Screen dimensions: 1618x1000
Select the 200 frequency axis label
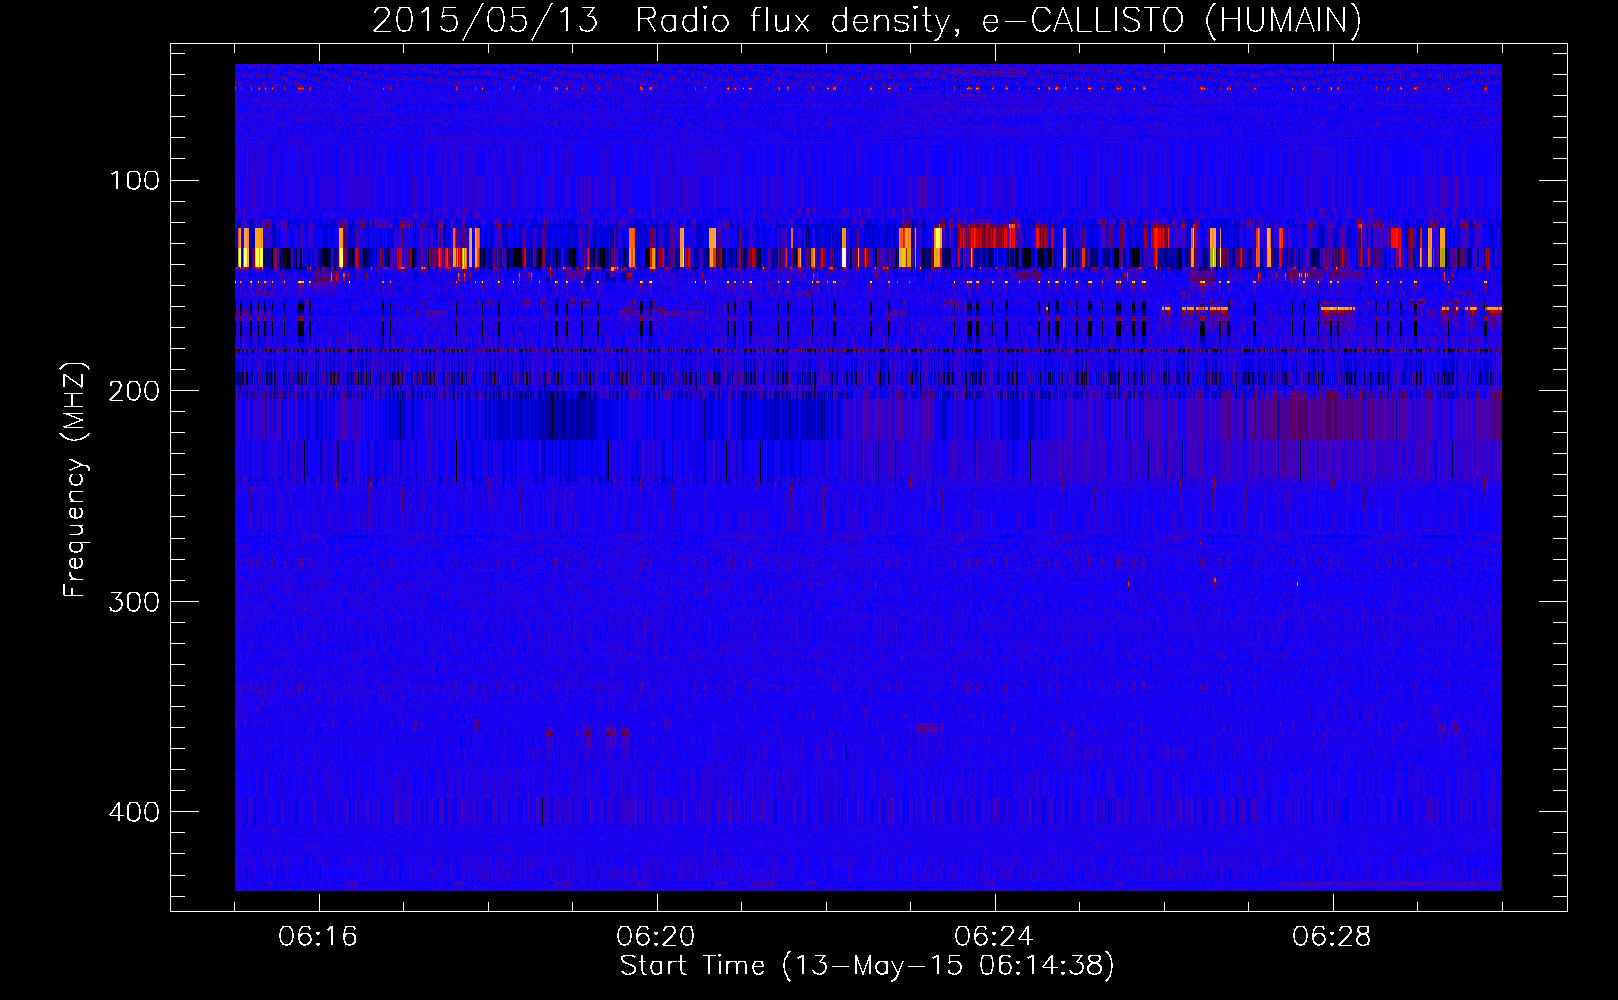click(x=134, y=391)
